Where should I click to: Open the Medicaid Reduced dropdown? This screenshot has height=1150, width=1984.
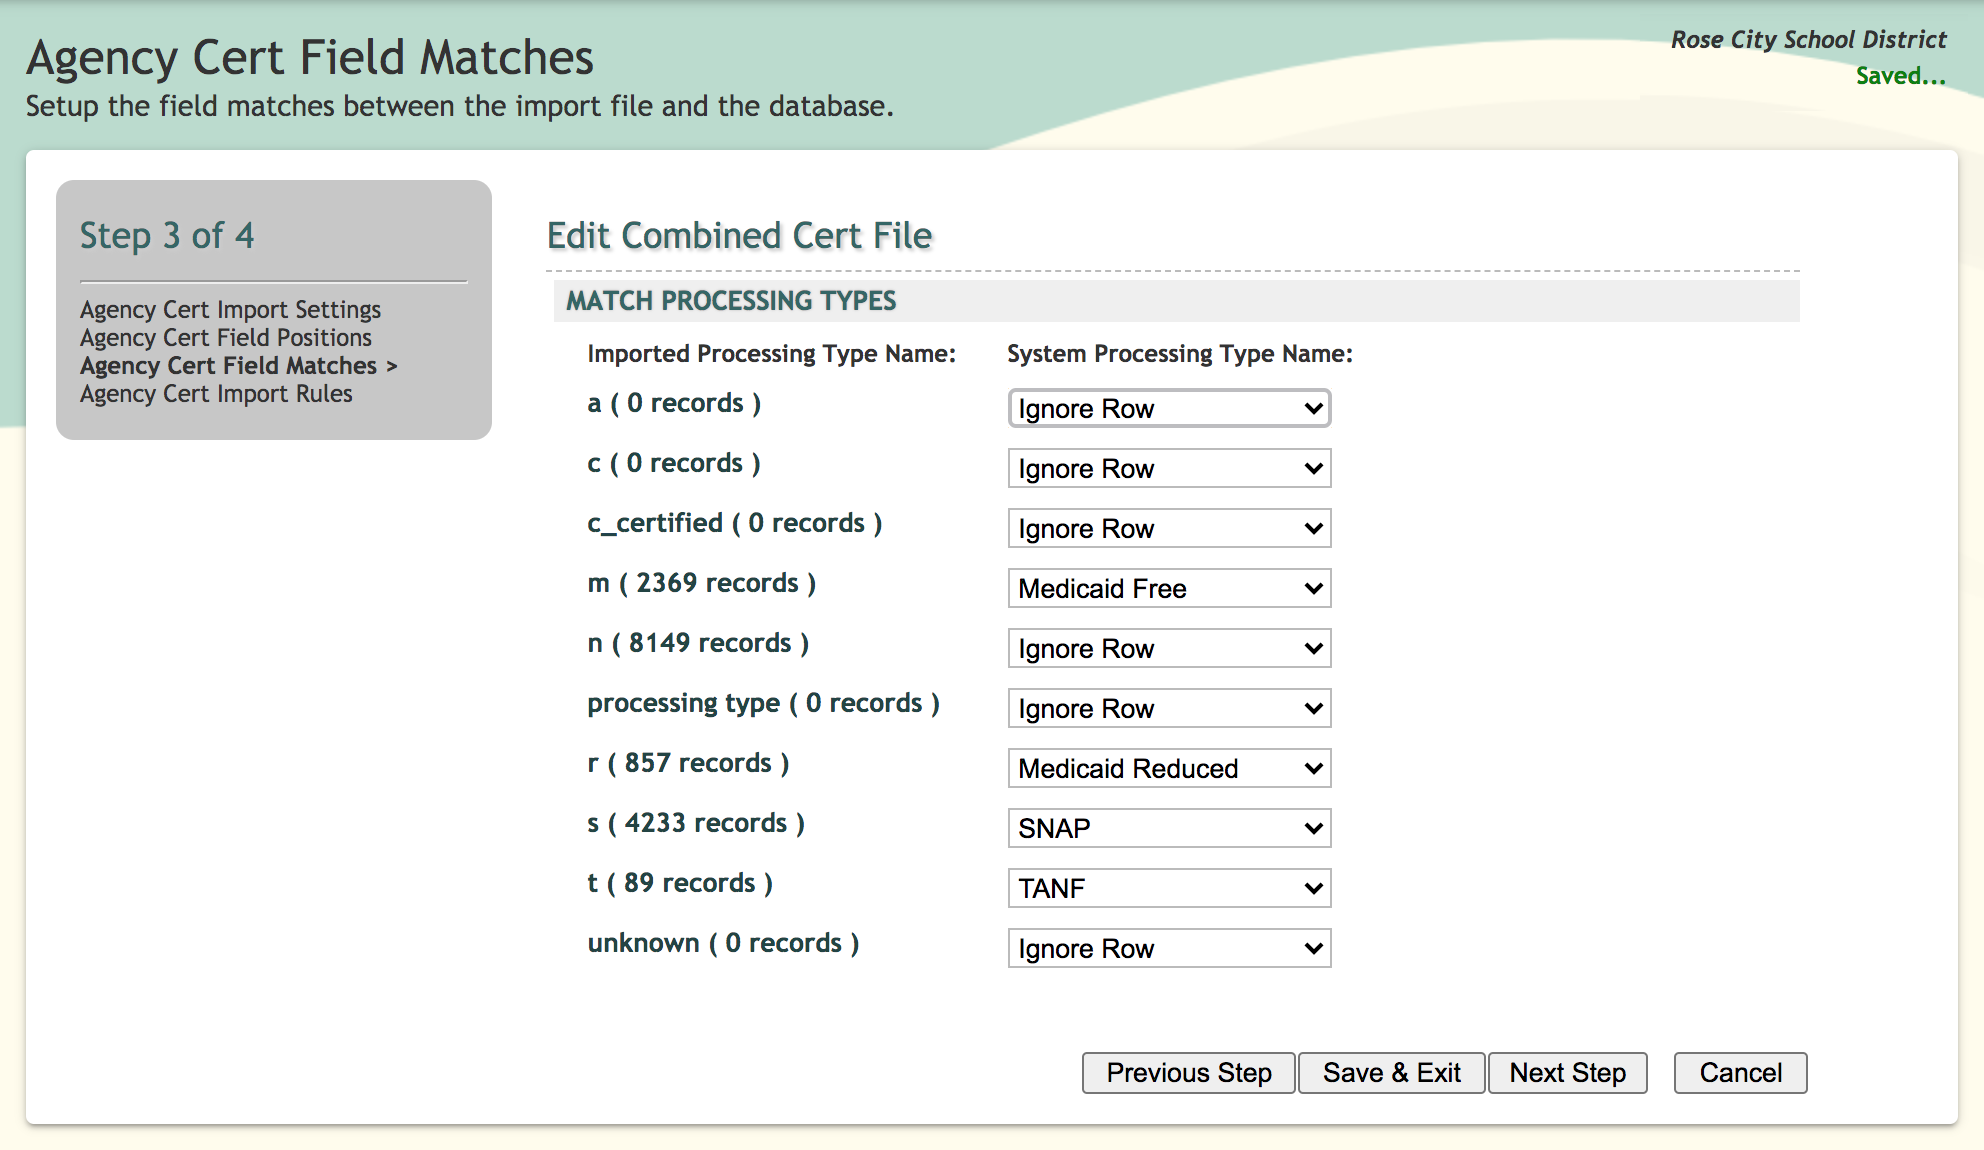(x=1169, y=768)
